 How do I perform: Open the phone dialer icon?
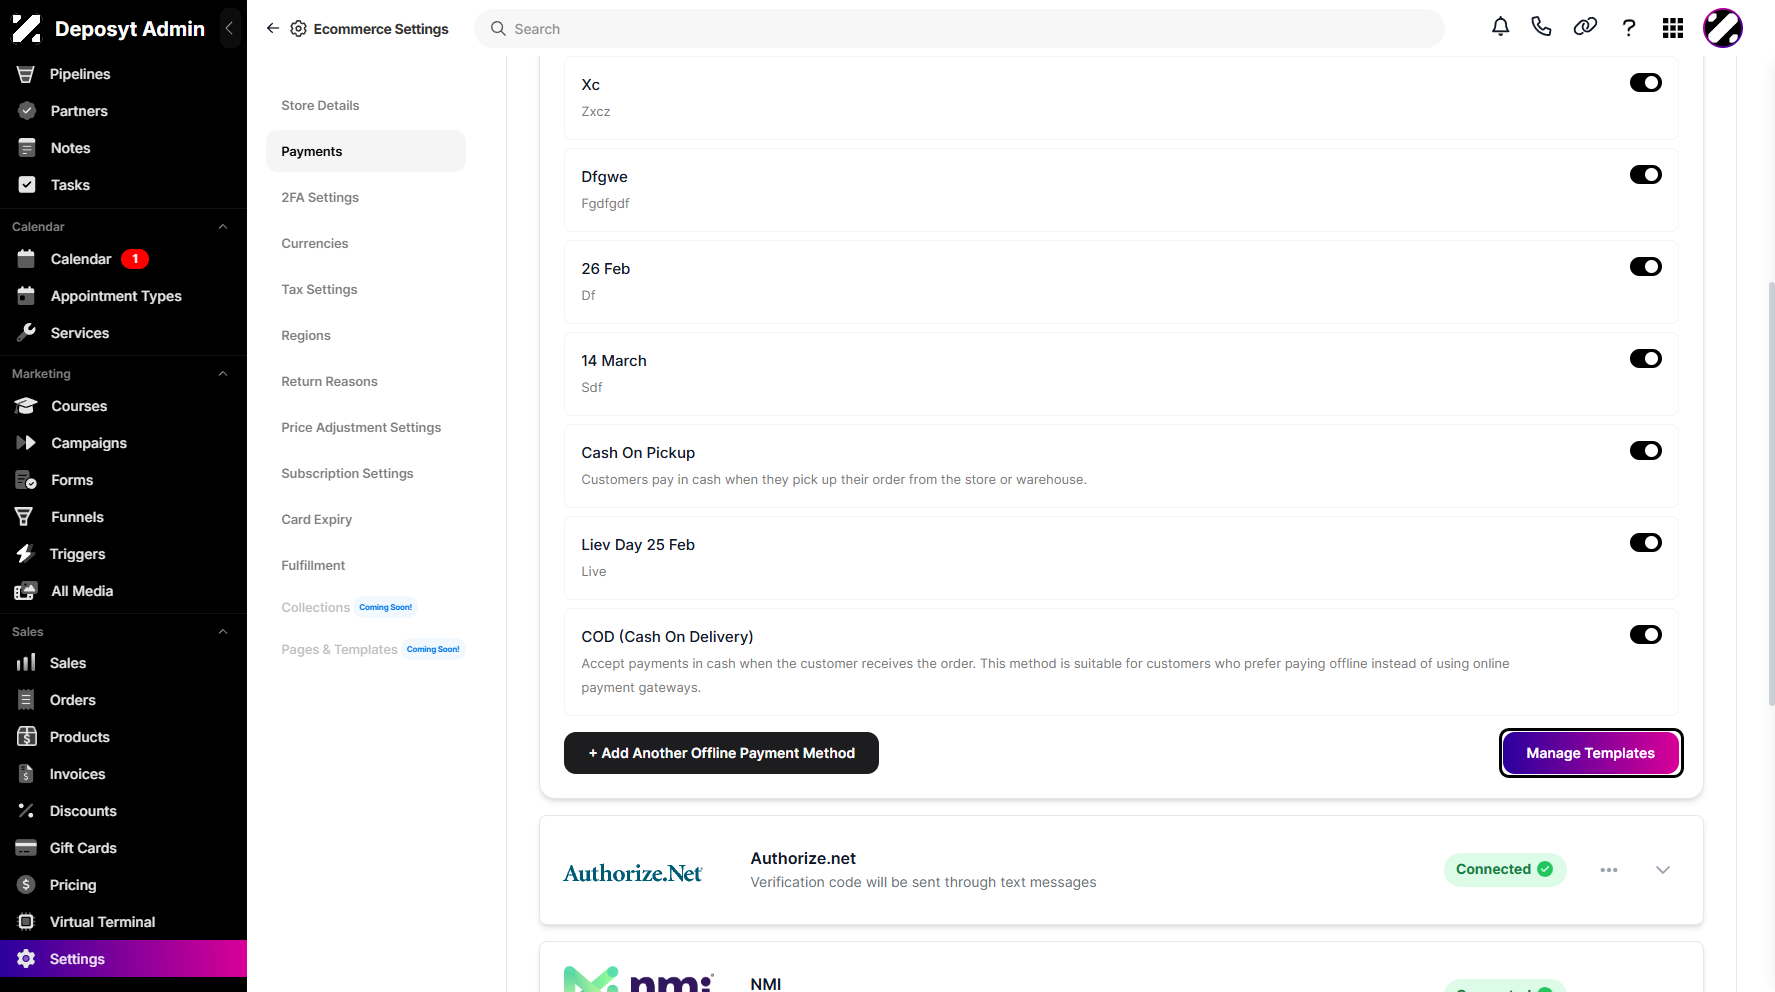(1542, 27)
